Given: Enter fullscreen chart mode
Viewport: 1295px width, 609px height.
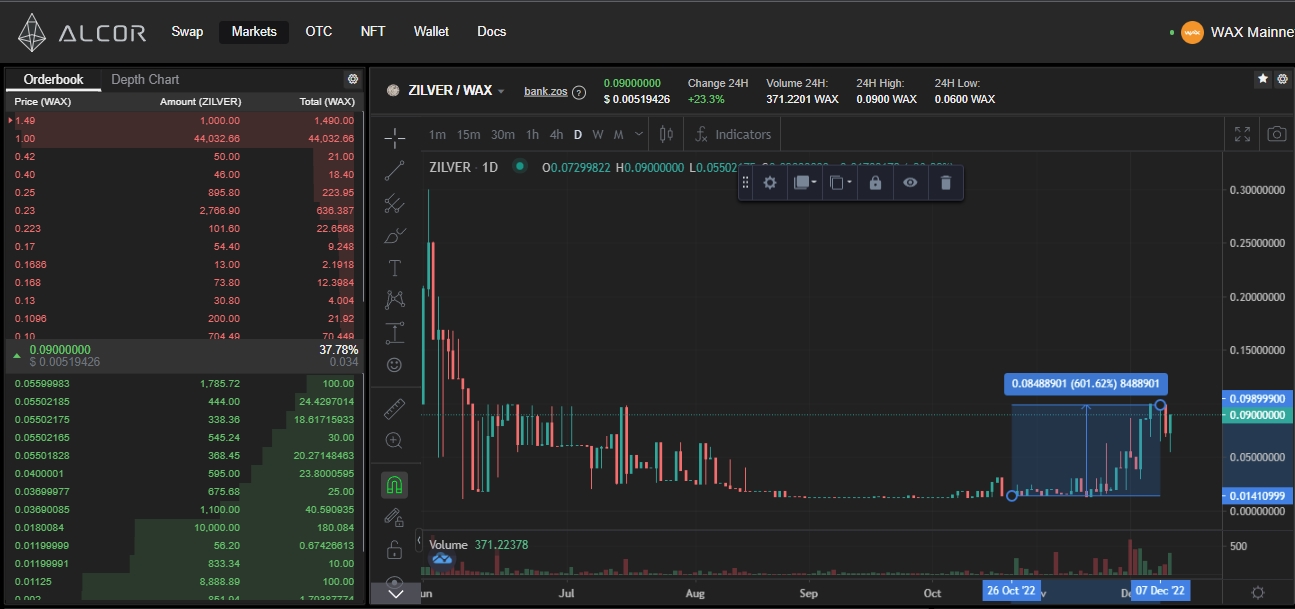Looking at the screenshot, I should [1243, 134].
